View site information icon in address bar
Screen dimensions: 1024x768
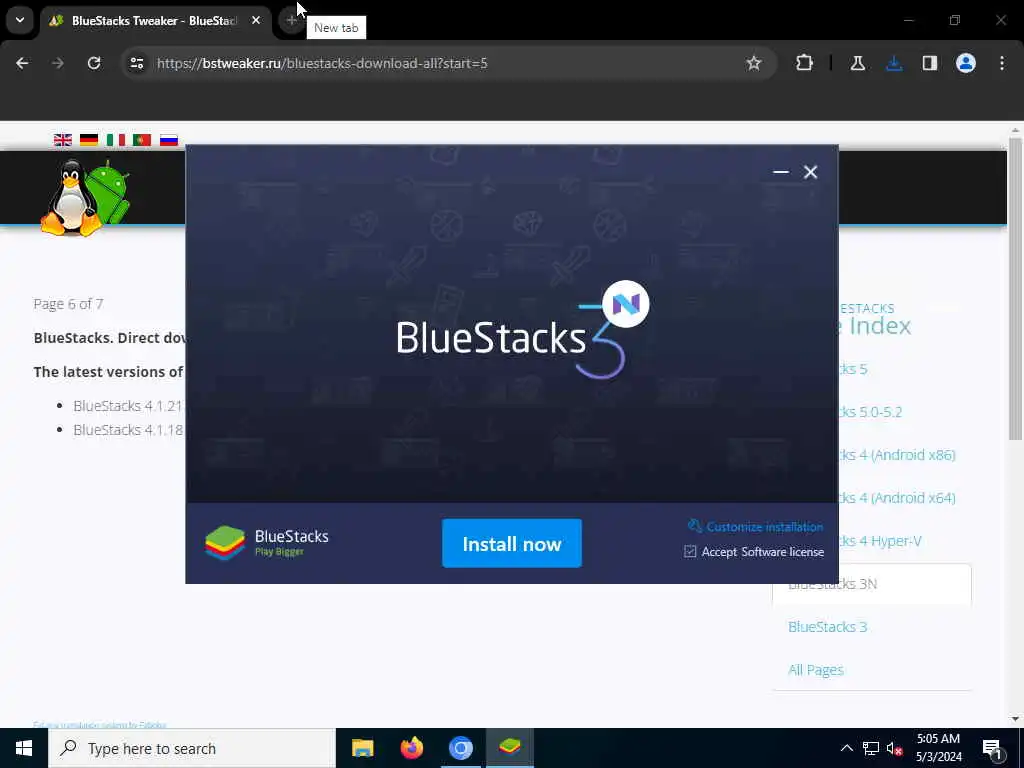tap(137, 63)
